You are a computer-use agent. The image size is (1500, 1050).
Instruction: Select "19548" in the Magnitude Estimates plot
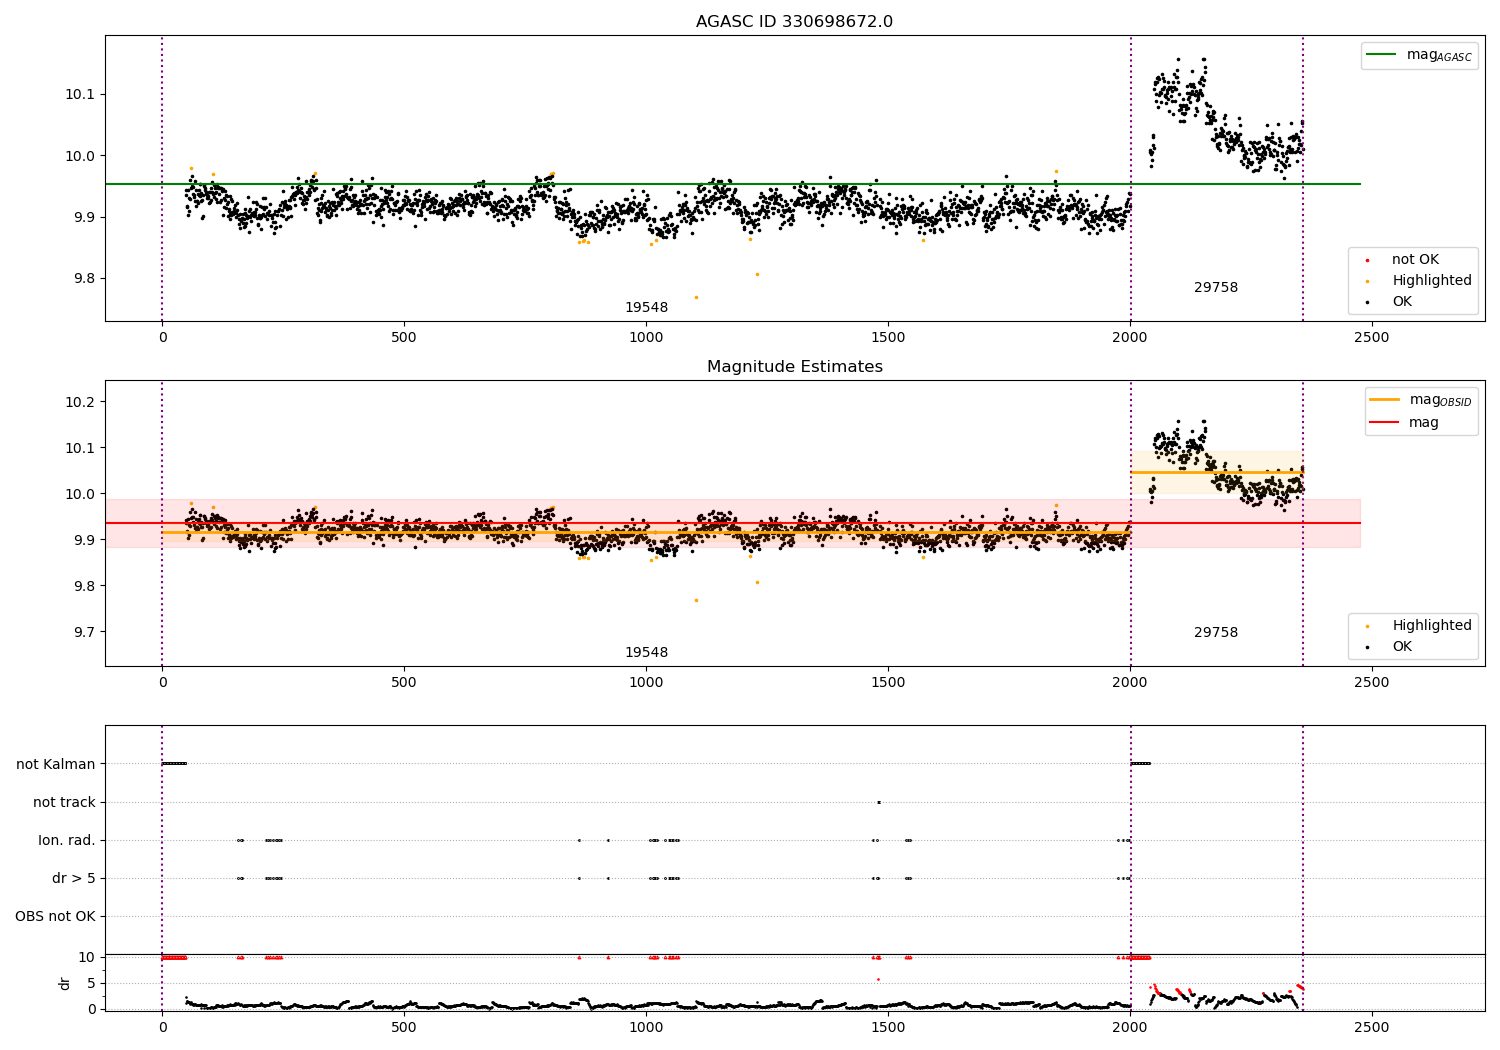(x=646, y=653)
